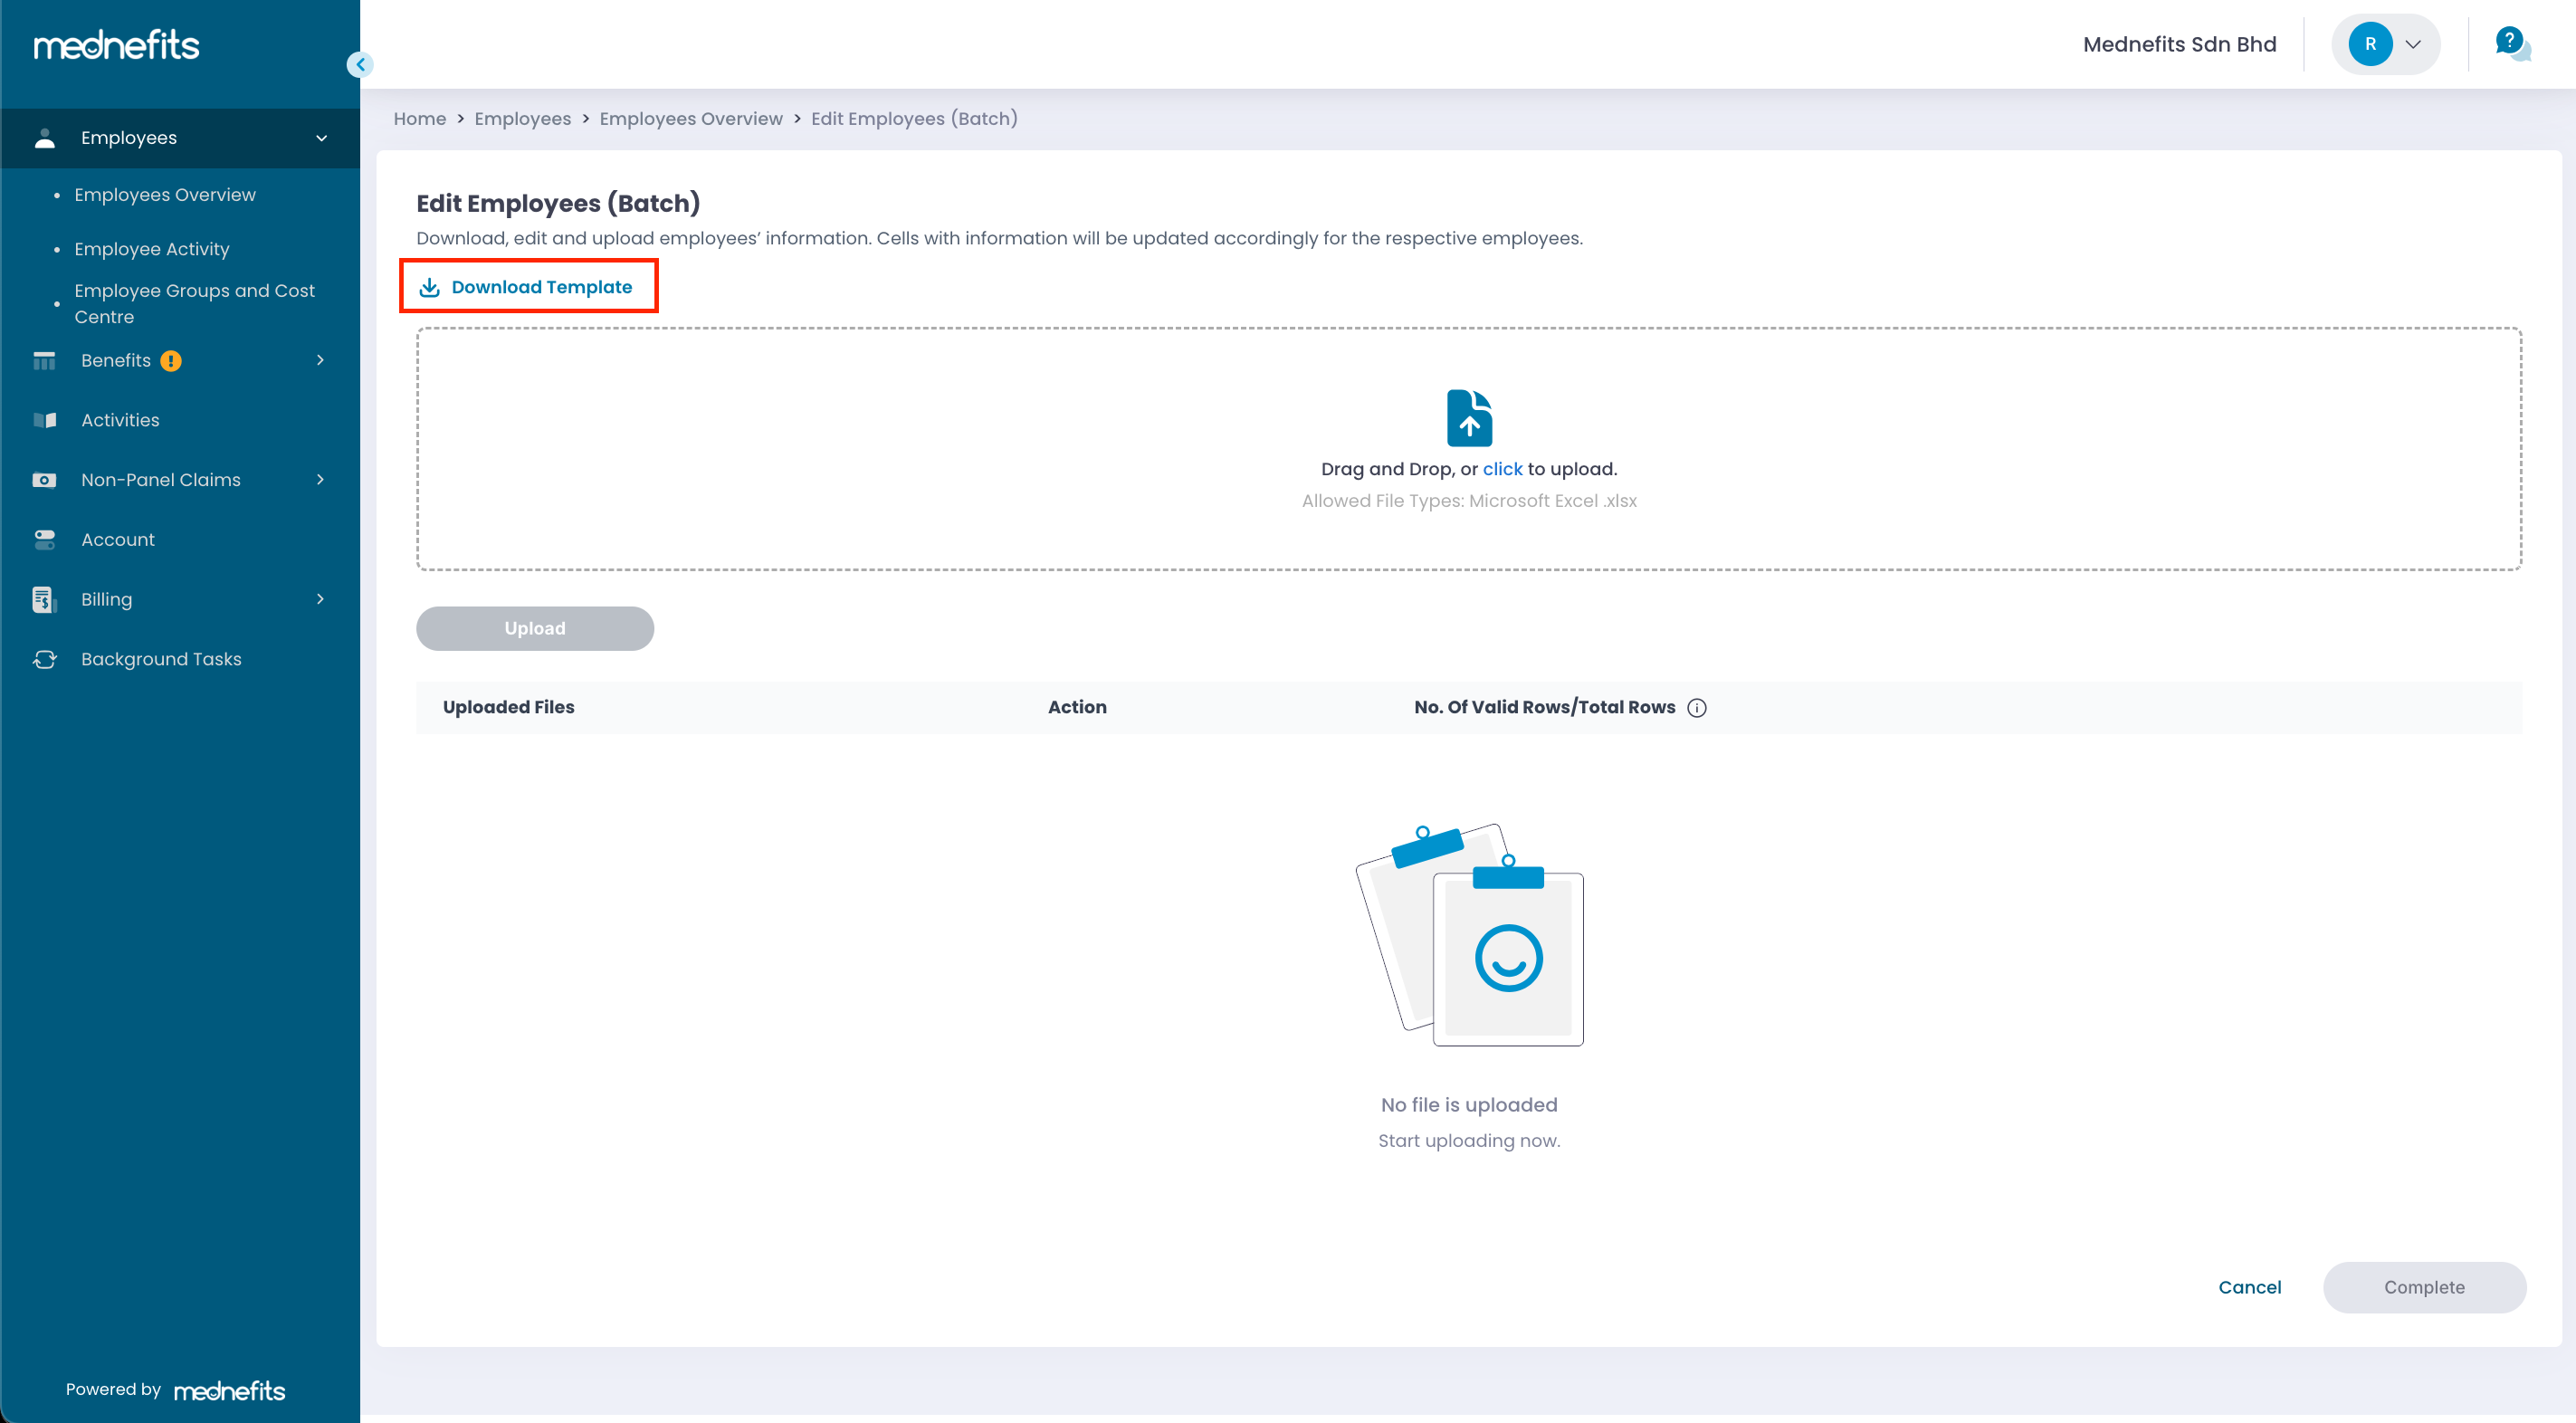Expand the Benefits submenu chevron
This screenshot has height=1423, width=2576.
320,360
